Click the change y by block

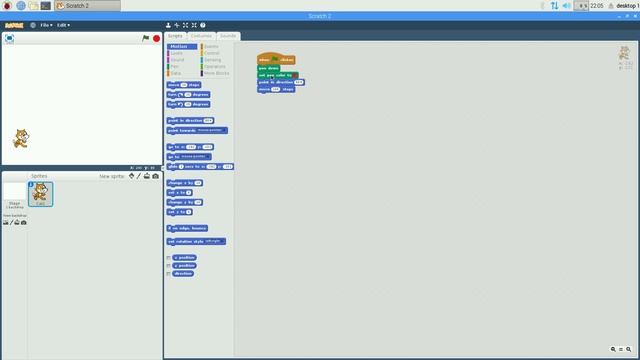(185, 202)
